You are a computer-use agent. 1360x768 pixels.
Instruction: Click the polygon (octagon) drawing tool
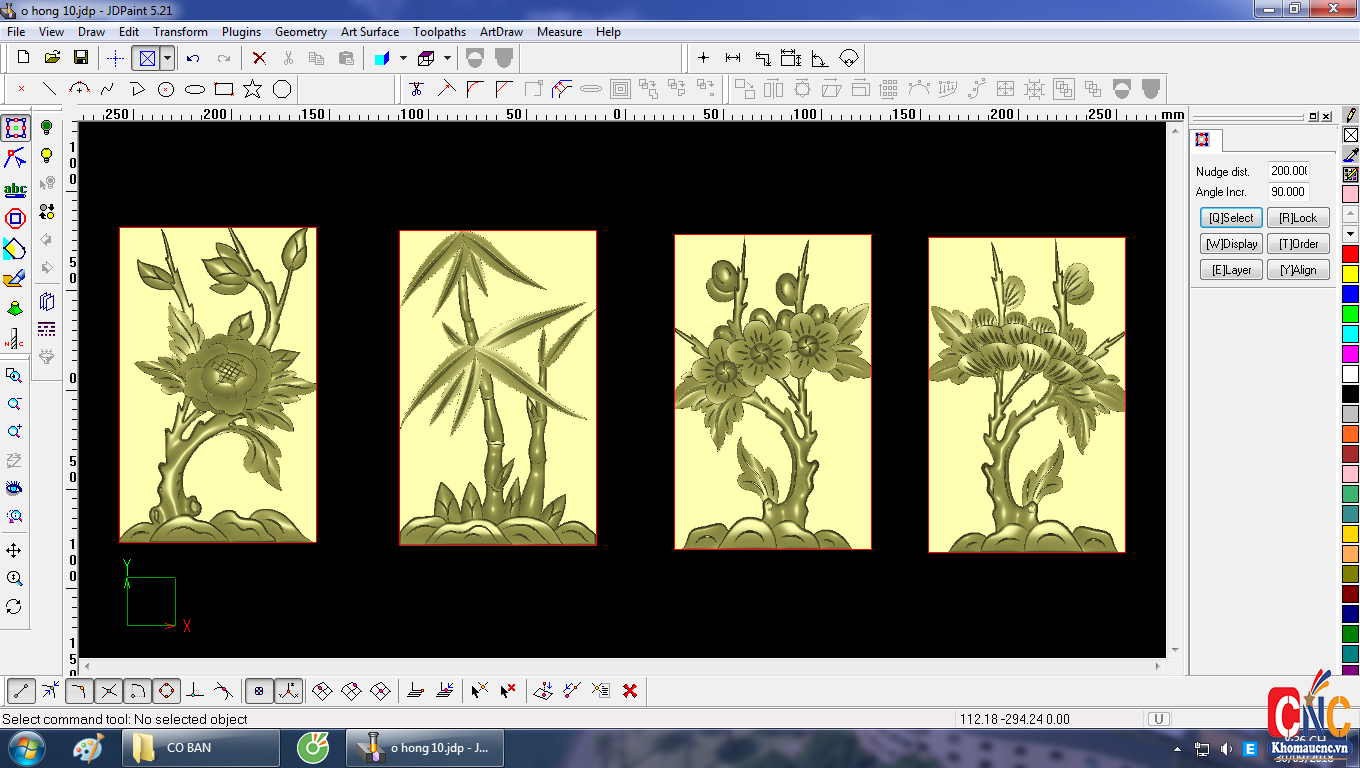(x=282, y=89)
